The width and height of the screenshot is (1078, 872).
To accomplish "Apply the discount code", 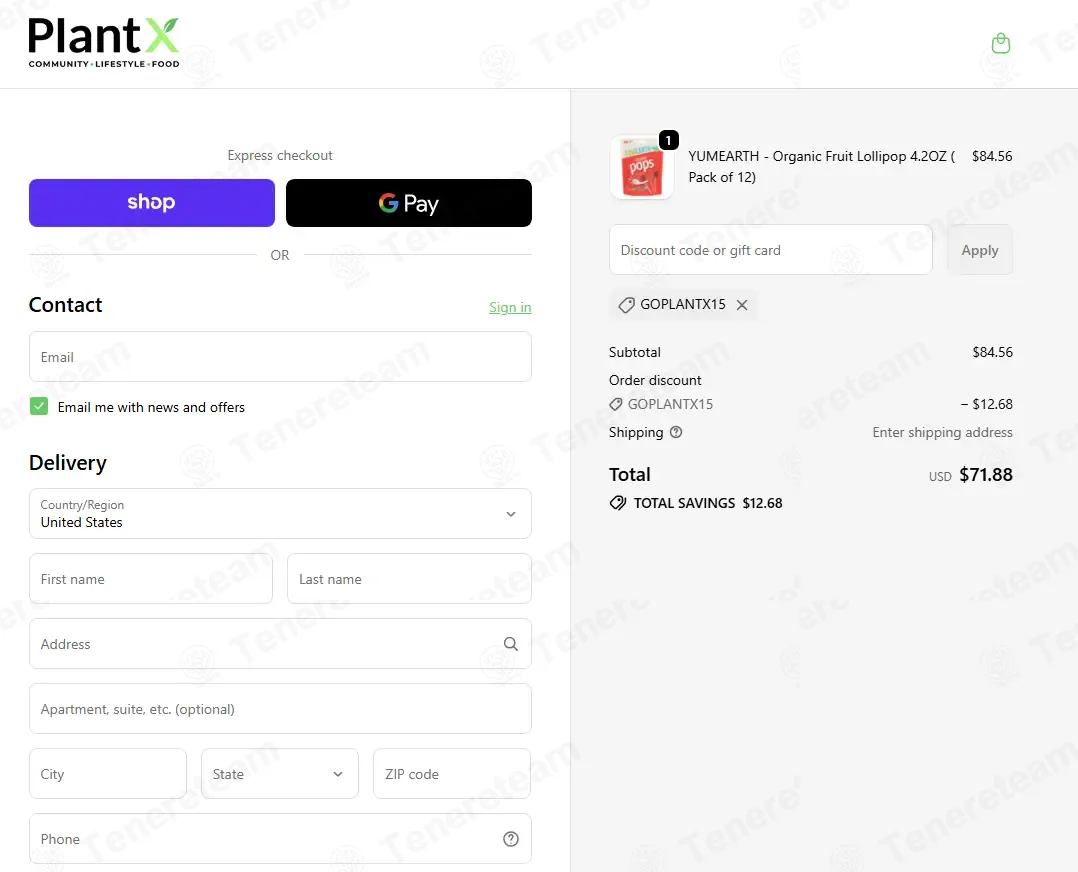I will [x=980, y=250].
